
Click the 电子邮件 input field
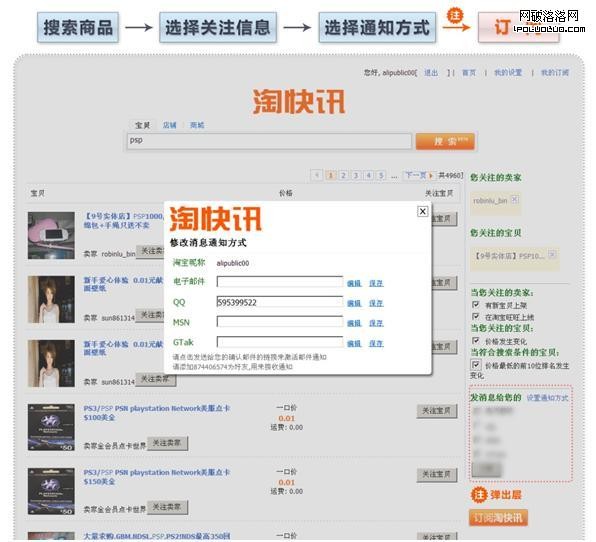click(280, 282)
